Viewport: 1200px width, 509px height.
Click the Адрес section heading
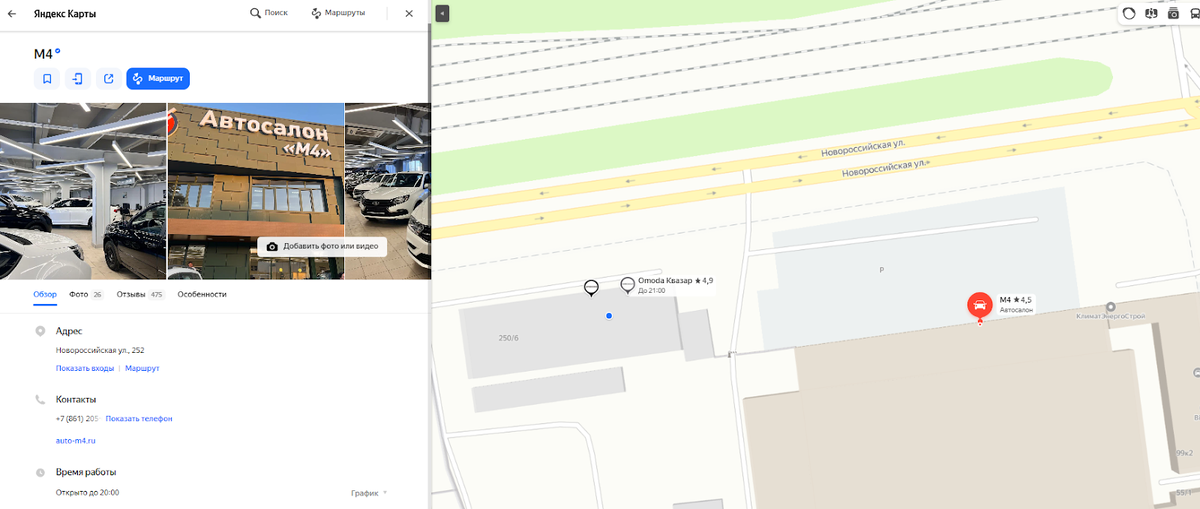[70, 330]
